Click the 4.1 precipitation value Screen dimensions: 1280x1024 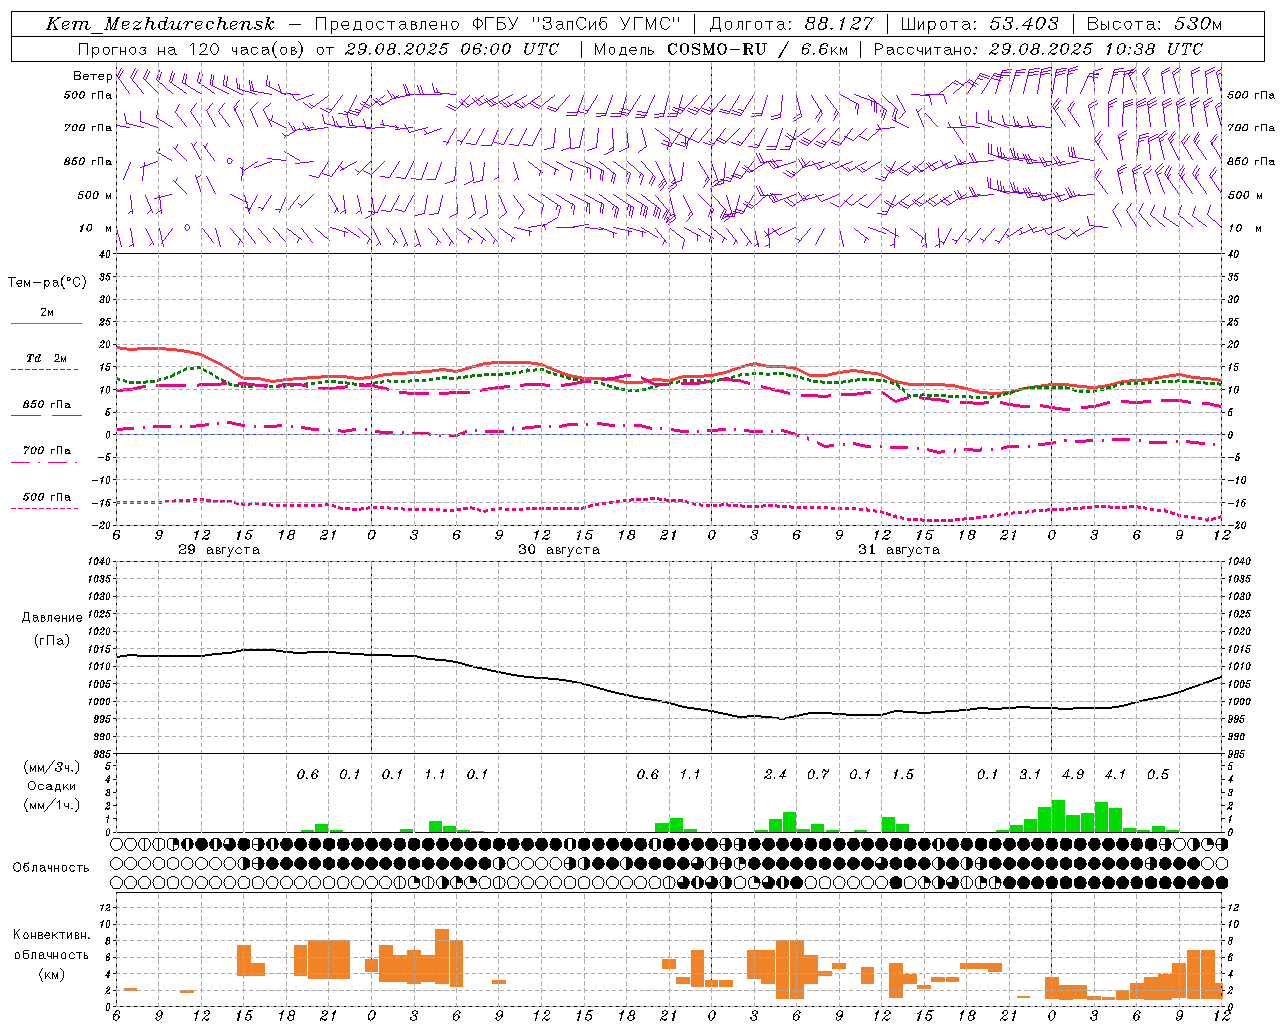click(1115, 774)
